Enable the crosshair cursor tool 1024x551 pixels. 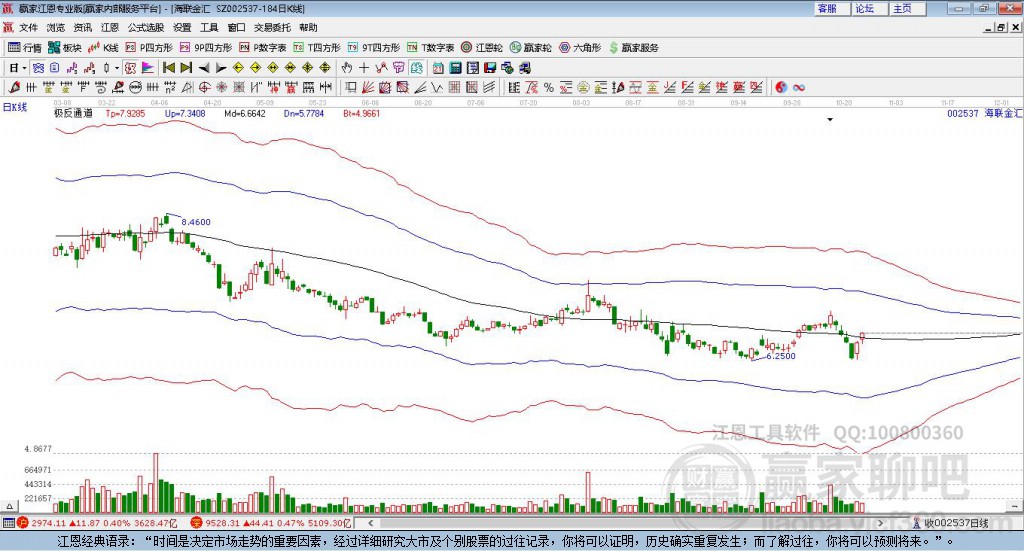(364, 67)
